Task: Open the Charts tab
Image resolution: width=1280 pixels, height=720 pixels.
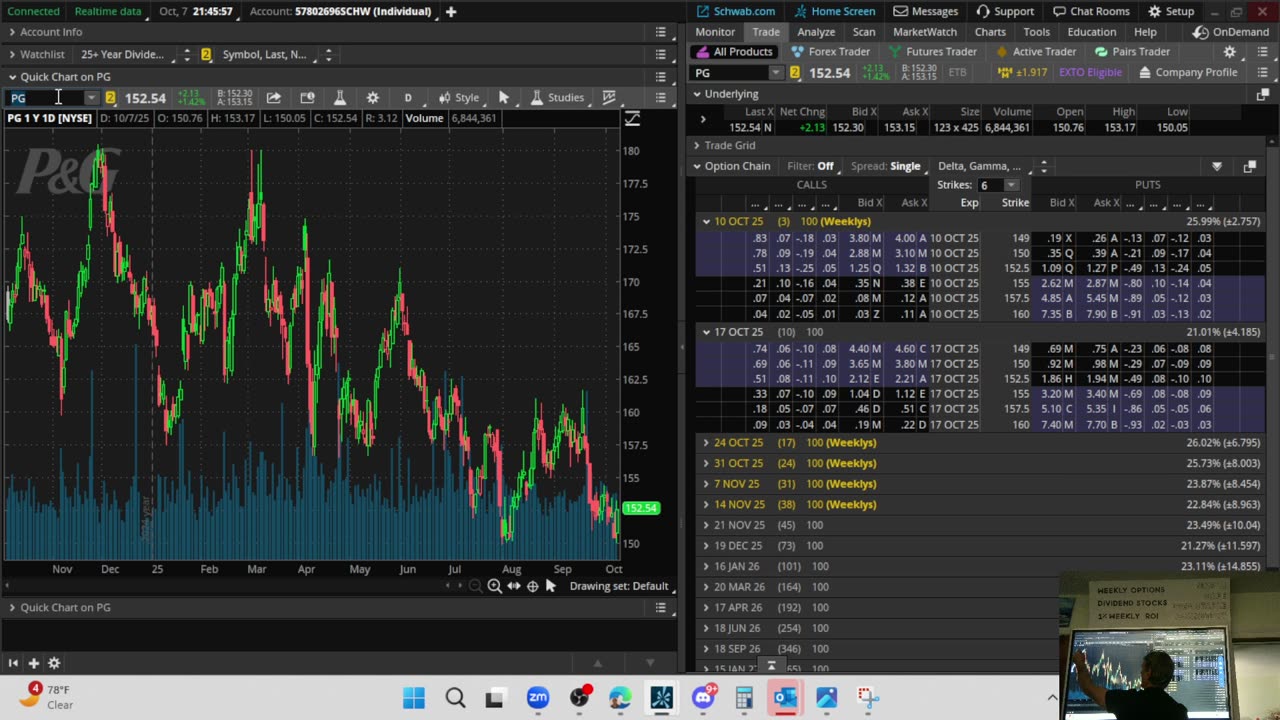Action: click(991, 32)
